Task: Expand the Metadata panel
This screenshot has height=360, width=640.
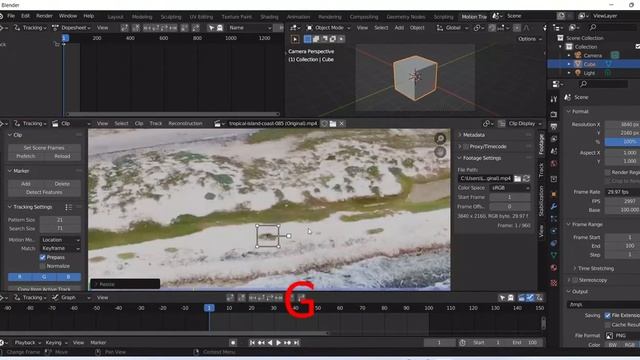Action: 473,135
